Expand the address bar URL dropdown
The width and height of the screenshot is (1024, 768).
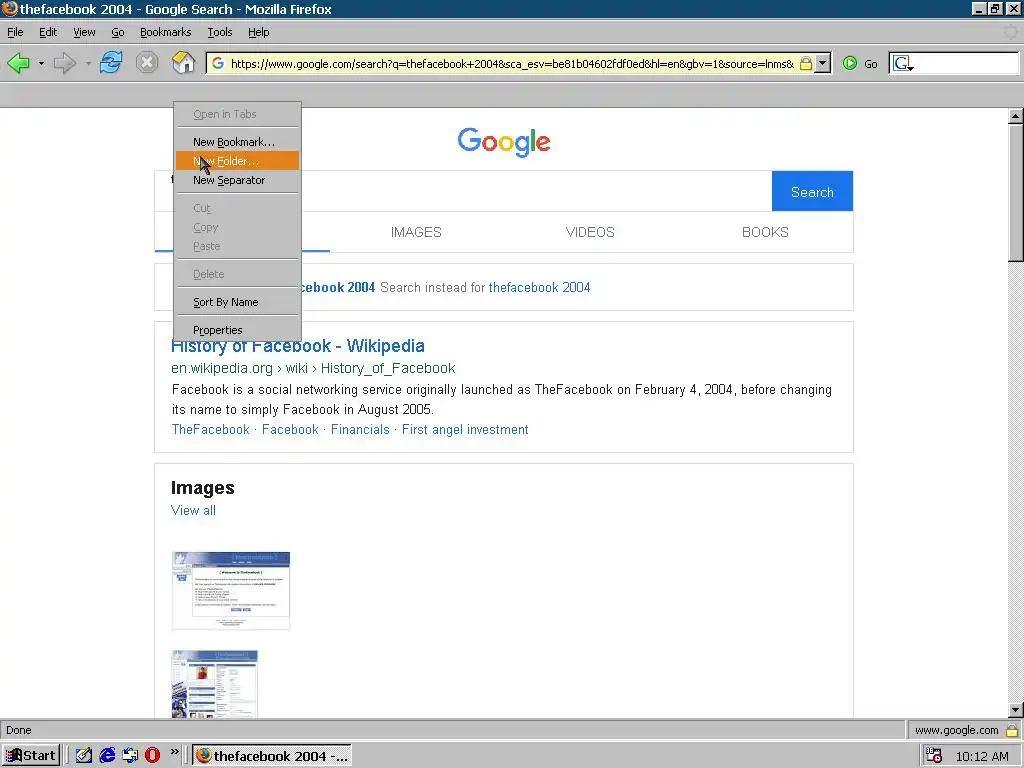(x=823, y=63)
